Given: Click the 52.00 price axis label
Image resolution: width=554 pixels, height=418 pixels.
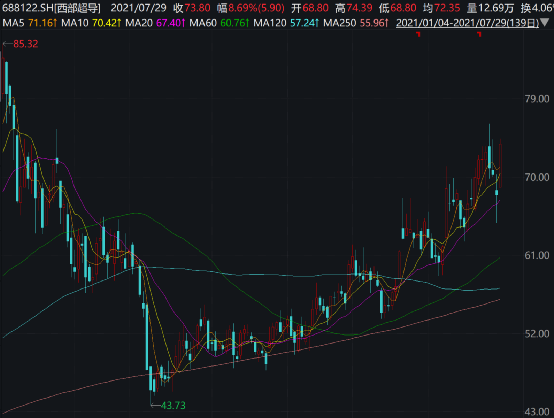Looking at the screenshot, I should [537, 334].
